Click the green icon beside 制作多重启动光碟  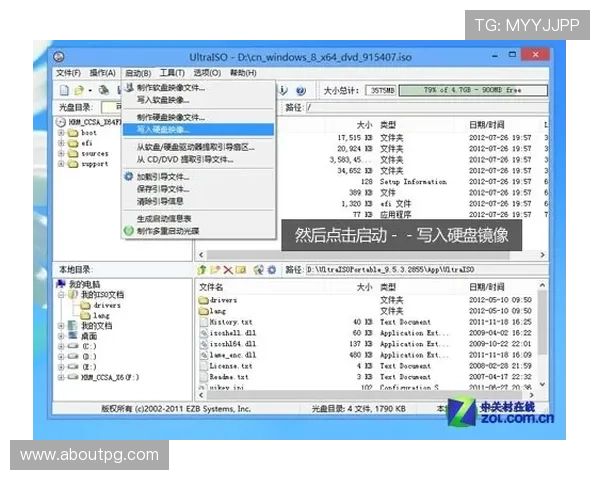pyautogui.click(x=129, y=230)
